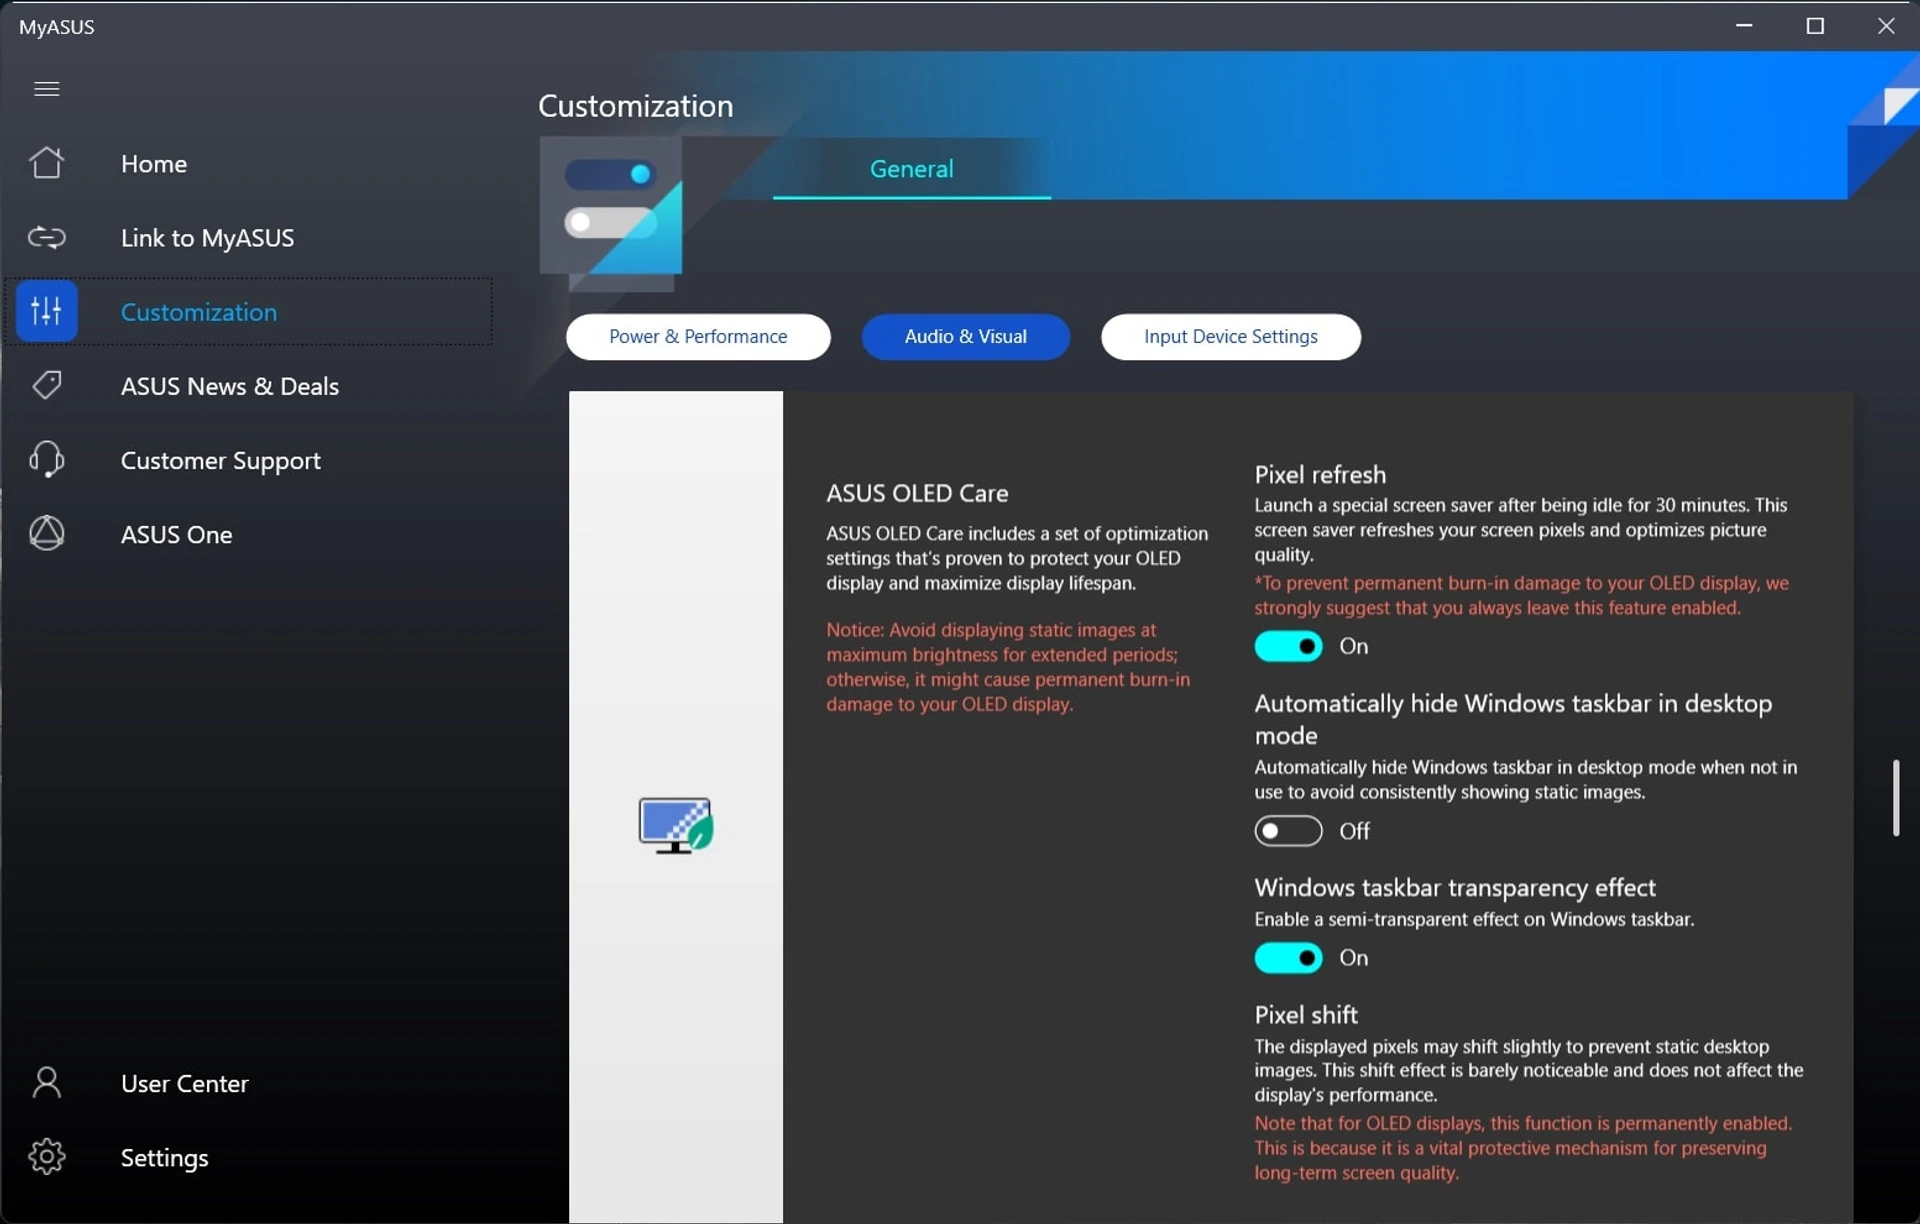The image size is (1920, 1224).
Task: Select Input Device Settings category
Action: point(1230,336)
